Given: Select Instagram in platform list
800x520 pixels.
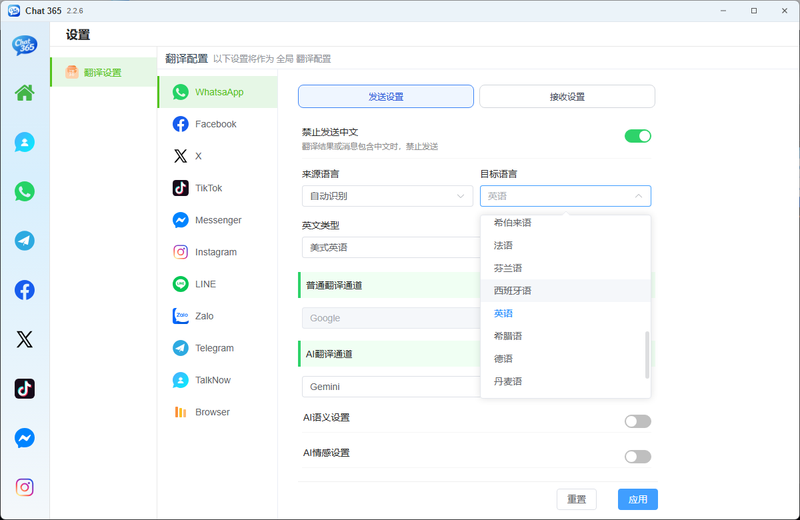Looking at the screenshot, I should coord(218,252).
